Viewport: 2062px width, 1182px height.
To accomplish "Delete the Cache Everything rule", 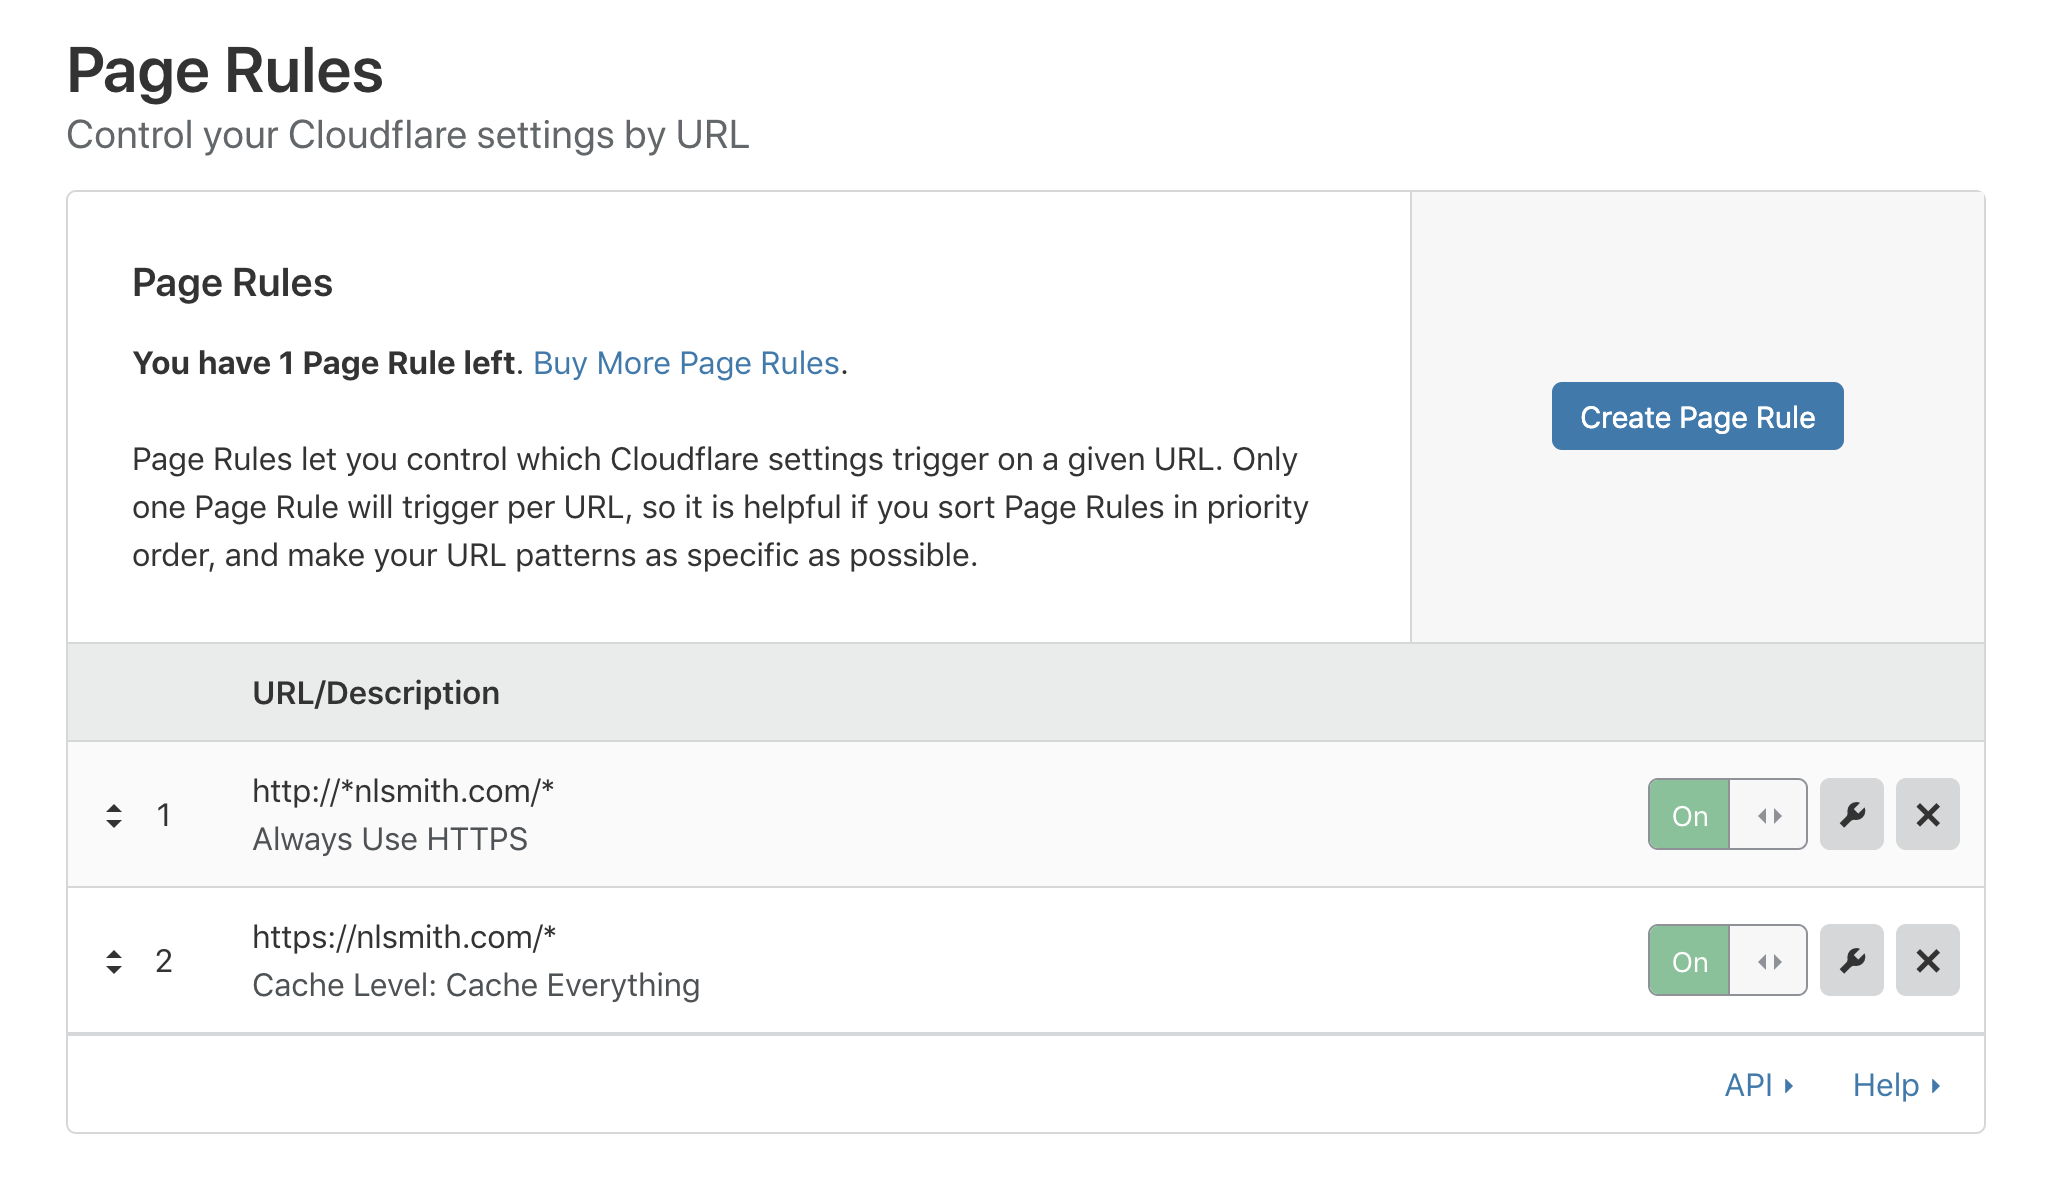I will [x=1927, y=961].
